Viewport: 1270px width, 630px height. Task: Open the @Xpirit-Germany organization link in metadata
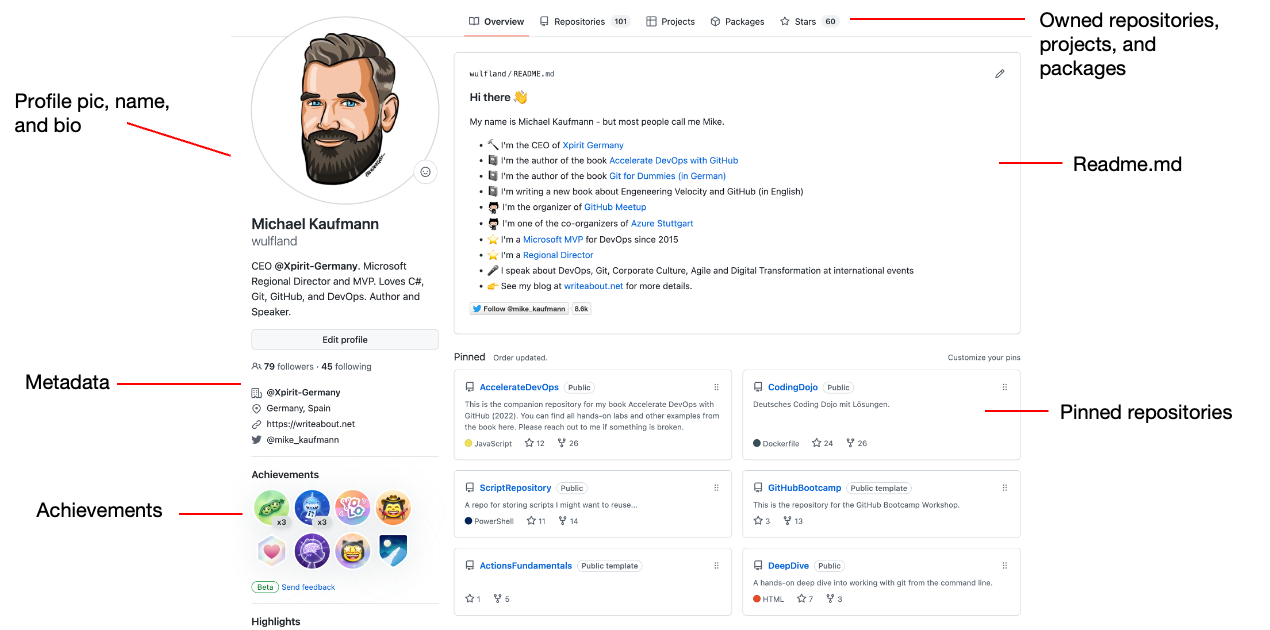pyautogui.click(x=303, y=393)
